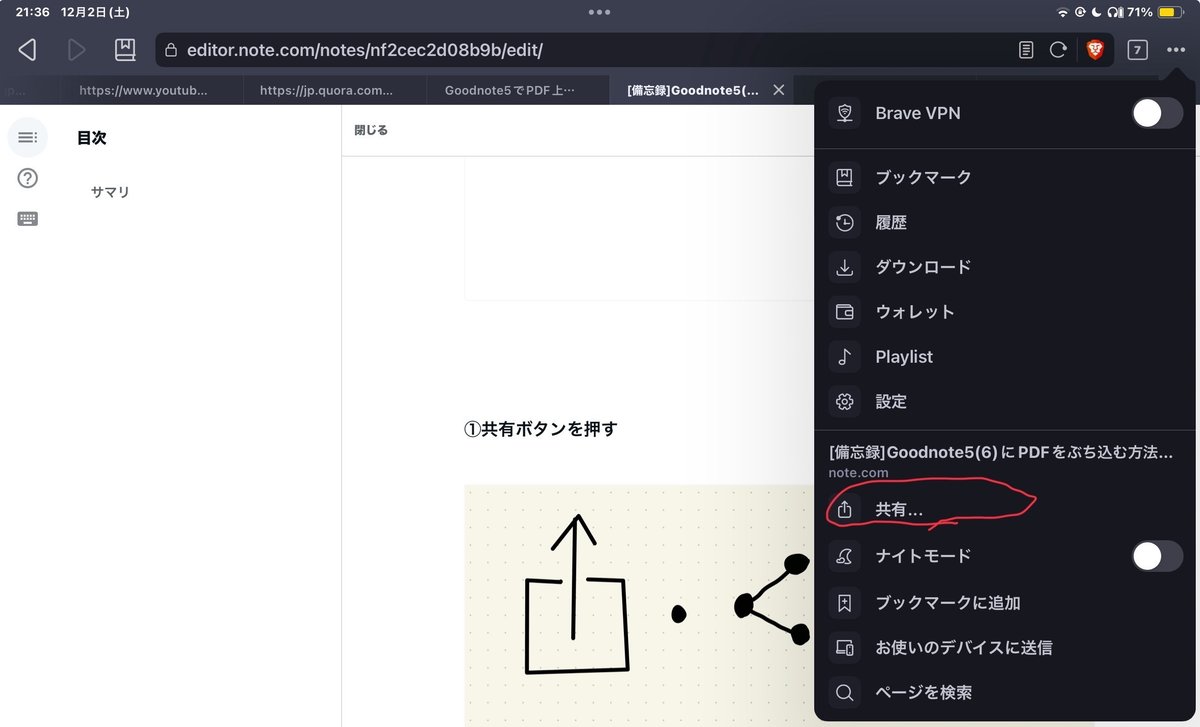The image size is (1200, 727).
Task: Open reader view from the address bar
Action: tap(1025, 49)
